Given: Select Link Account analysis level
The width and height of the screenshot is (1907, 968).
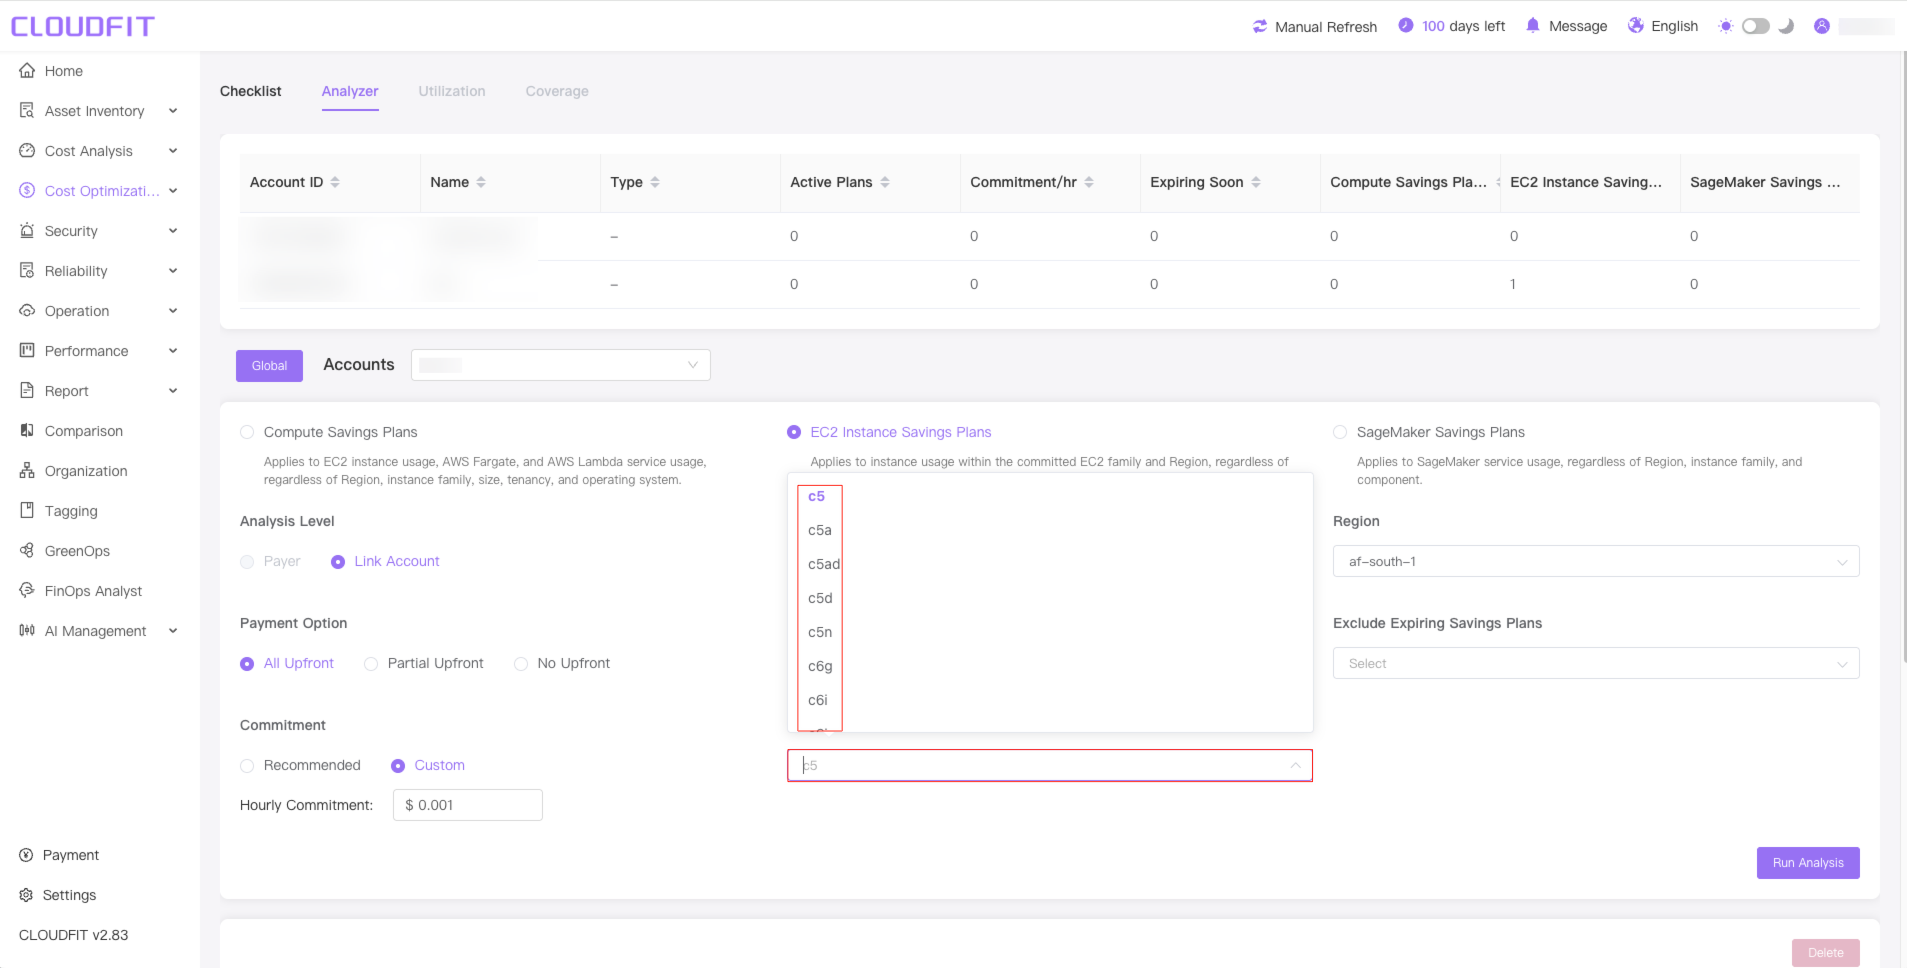Looking at the screenshot, I should tap(338, 562).
